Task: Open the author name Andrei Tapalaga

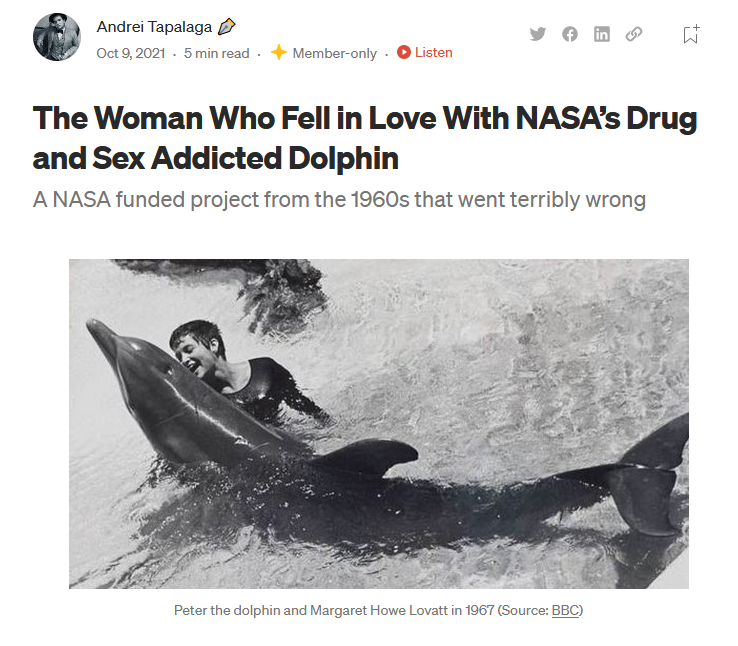Action: point(154,27)
